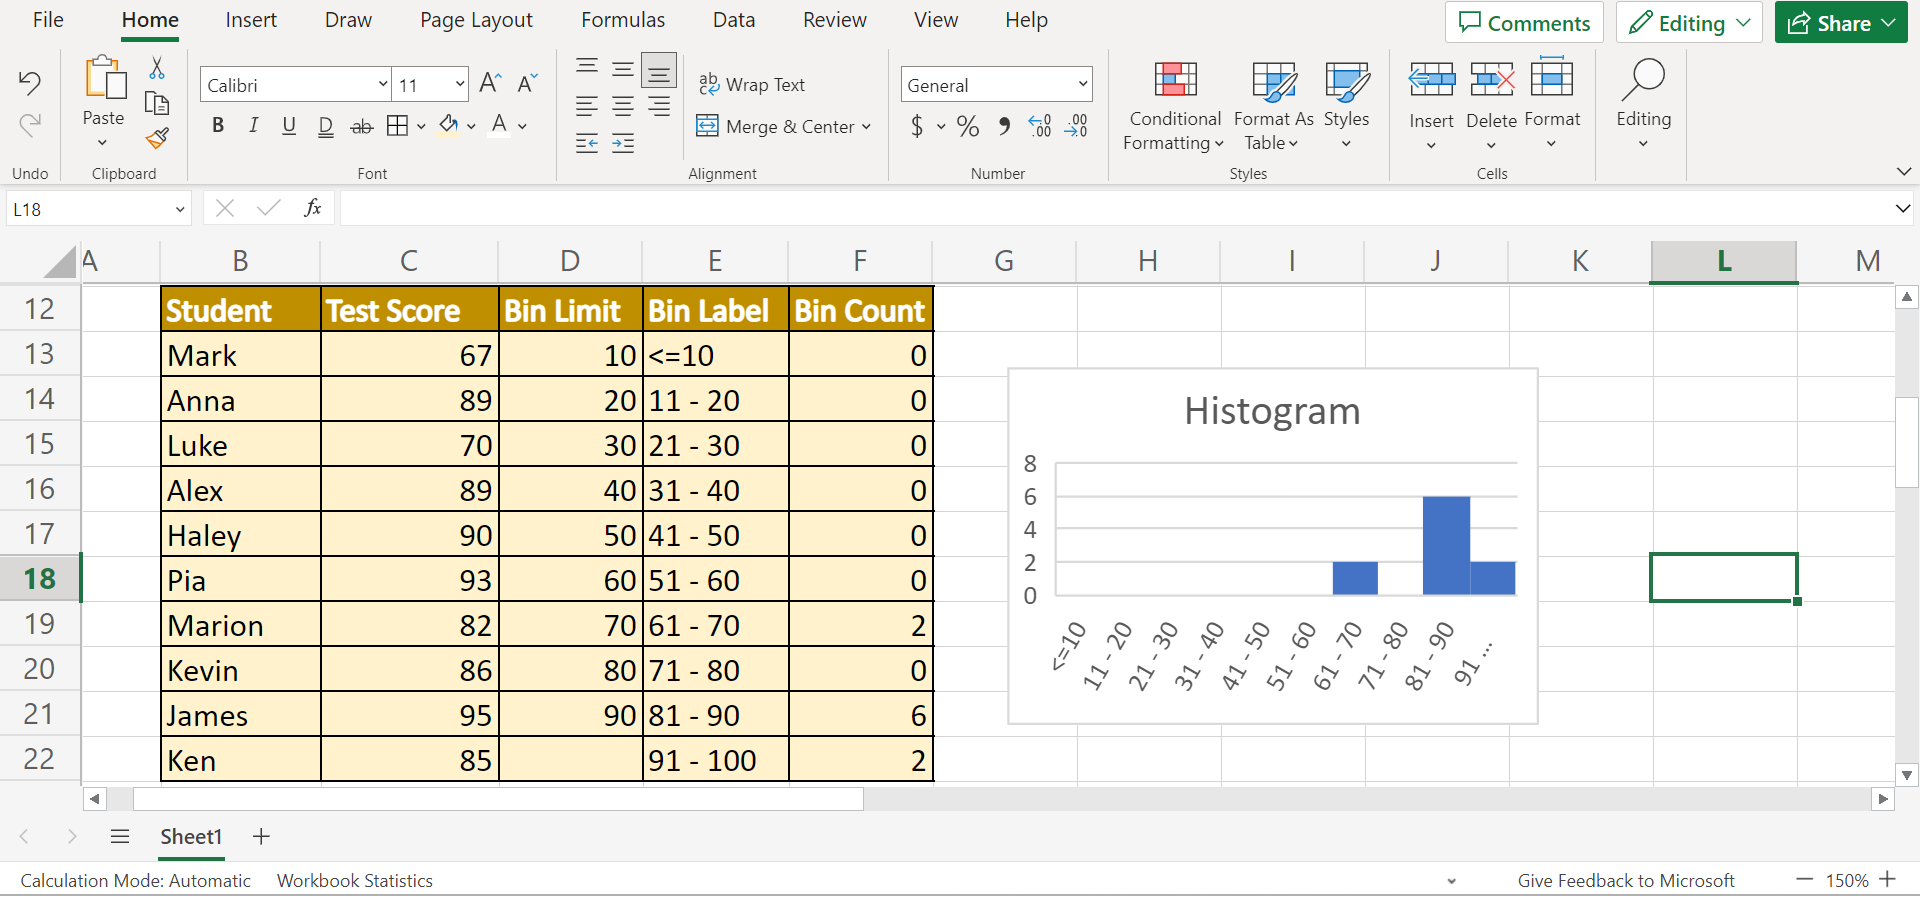Click the Increase Indent icon
Image resolution: width=1924 pixels, height=900 pixels.
click(x=623, y=144)
